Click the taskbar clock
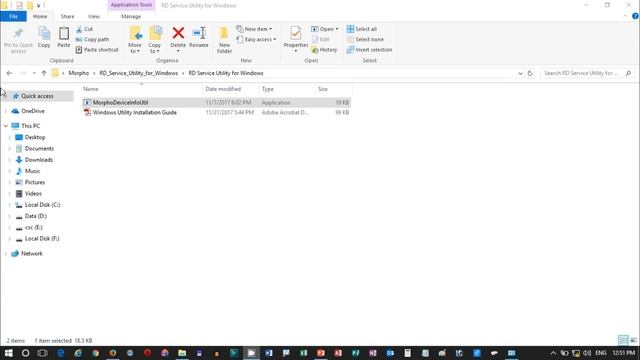The width and height of the screenshot is (640, 360). (624, 353)
